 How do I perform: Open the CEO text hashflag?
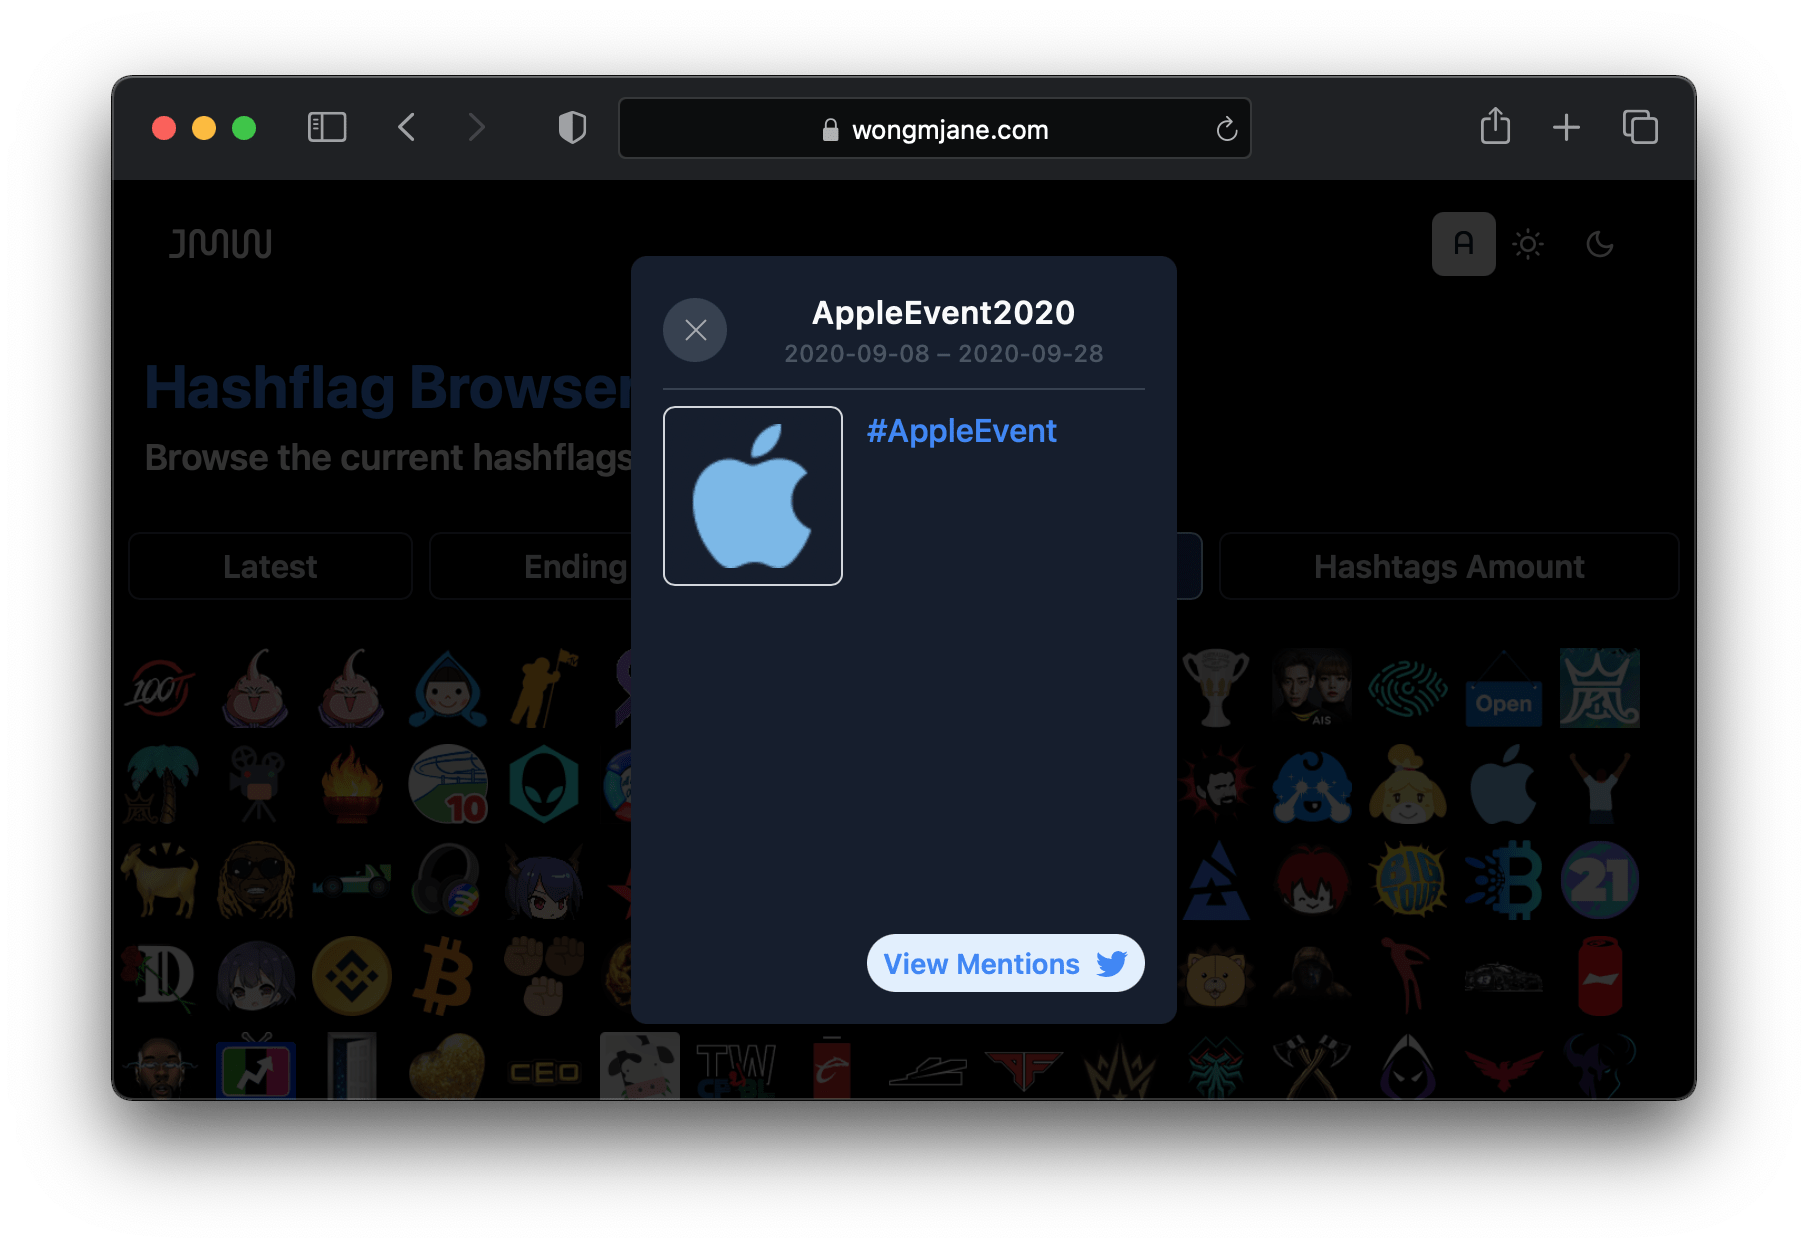tap(545, 1073)
